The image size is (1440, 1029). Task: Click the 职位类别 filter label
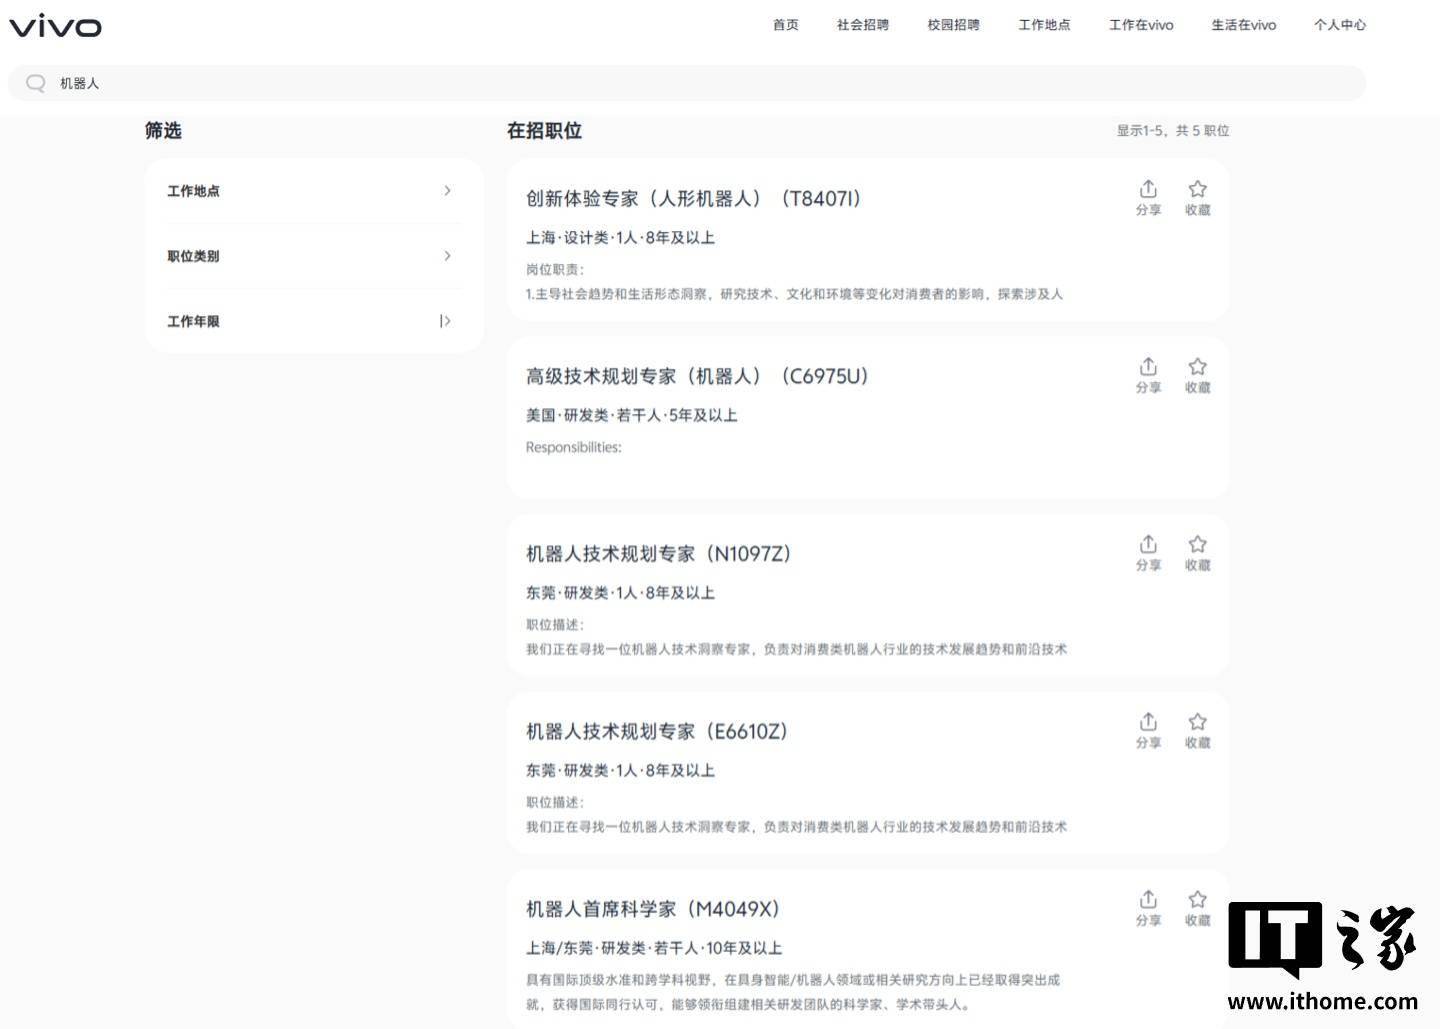193,256
